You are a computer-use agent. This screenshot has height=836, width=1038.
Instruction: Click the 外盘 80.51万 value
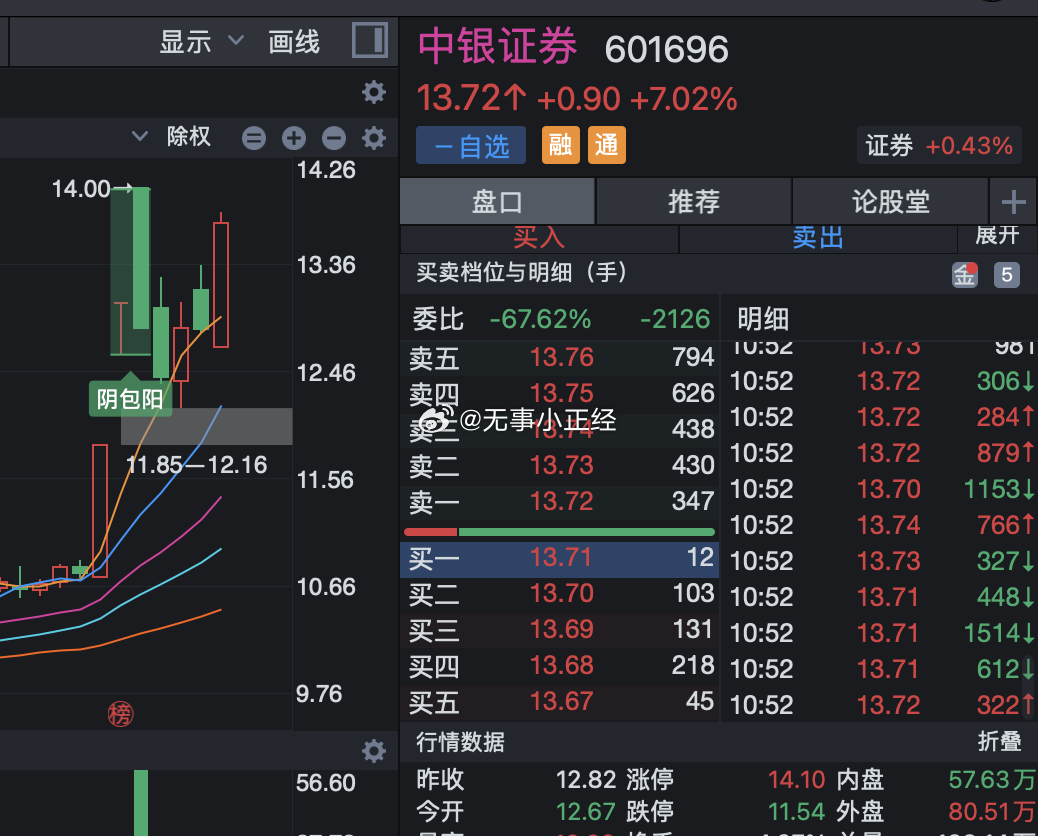992,812
